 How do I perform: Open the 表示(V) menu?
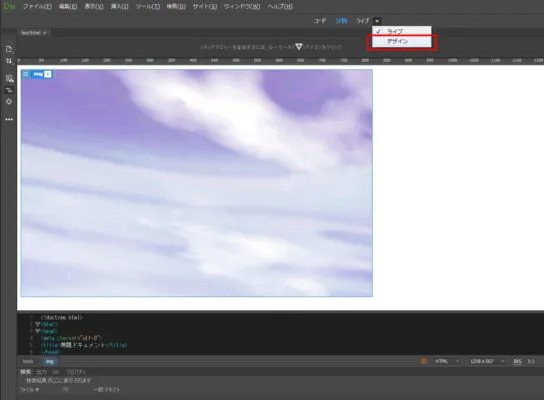click(94, 7)
